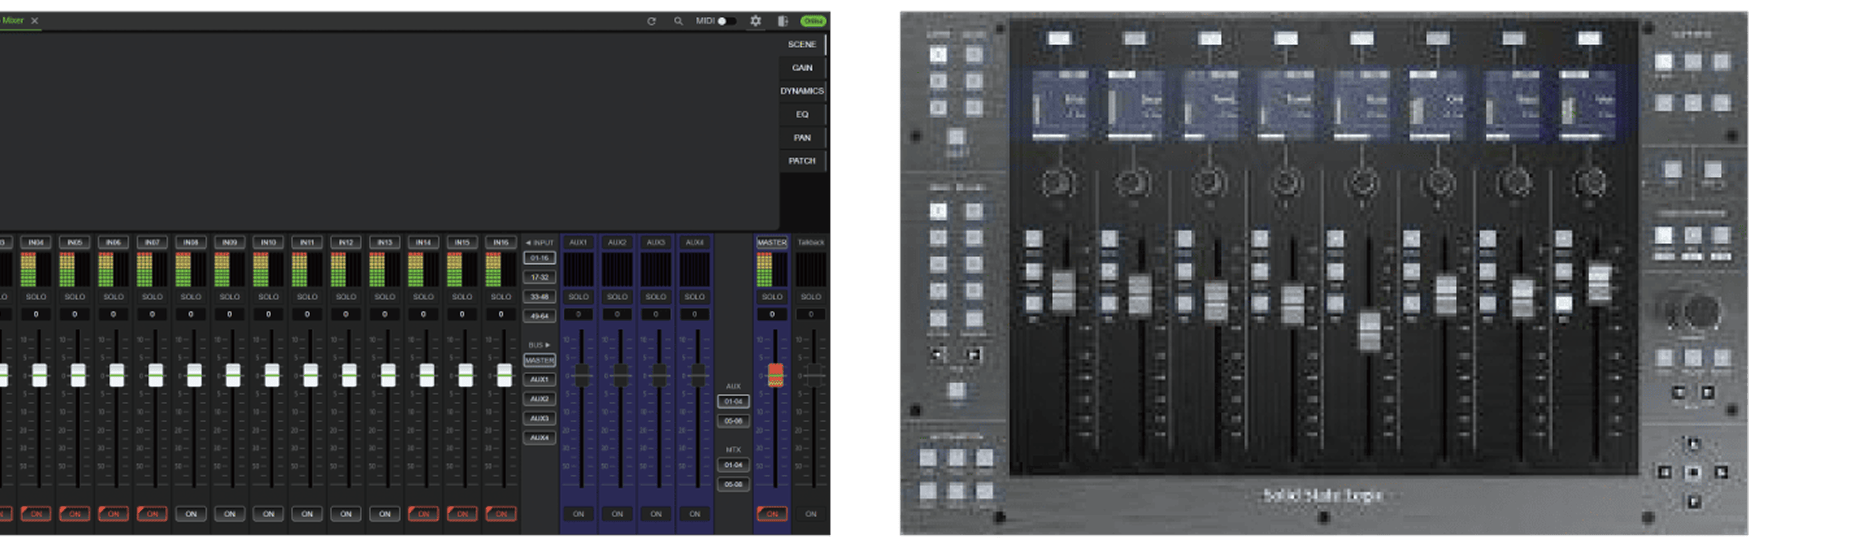
Task: Select input bank 17-32
Action: (539, 277)
